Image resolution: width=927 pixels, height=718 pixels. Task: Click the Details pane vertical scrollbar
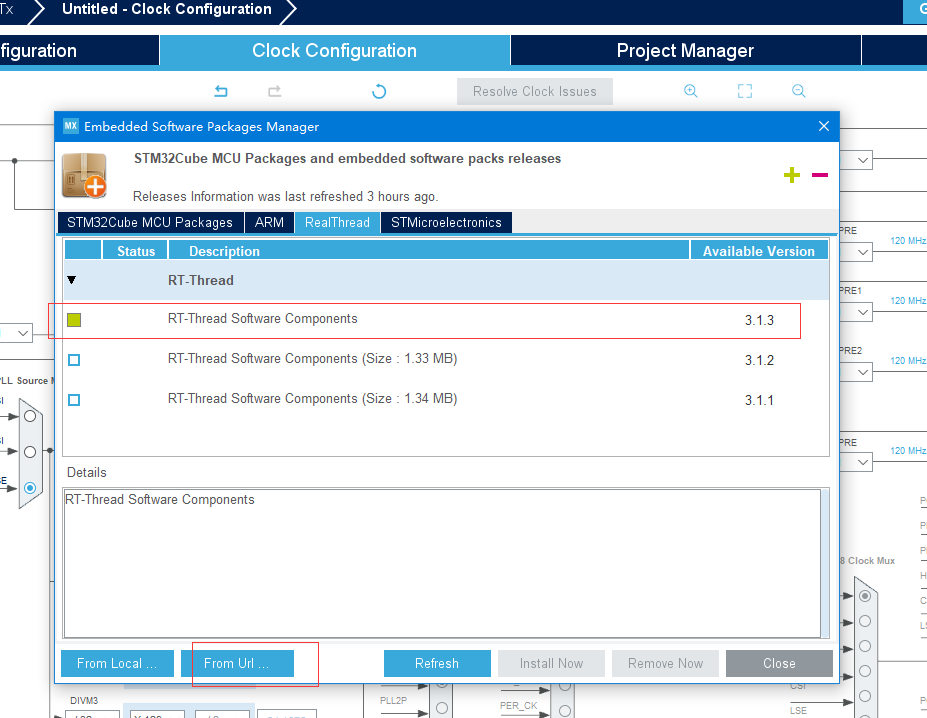825,562
